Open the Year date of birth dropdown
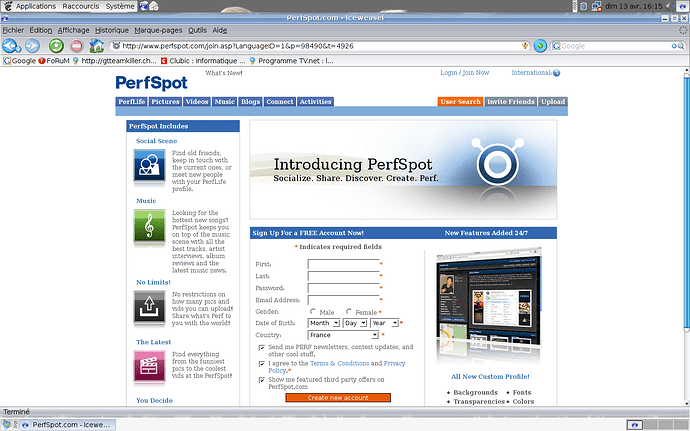 pyautogui.click(x=385, y=323)
